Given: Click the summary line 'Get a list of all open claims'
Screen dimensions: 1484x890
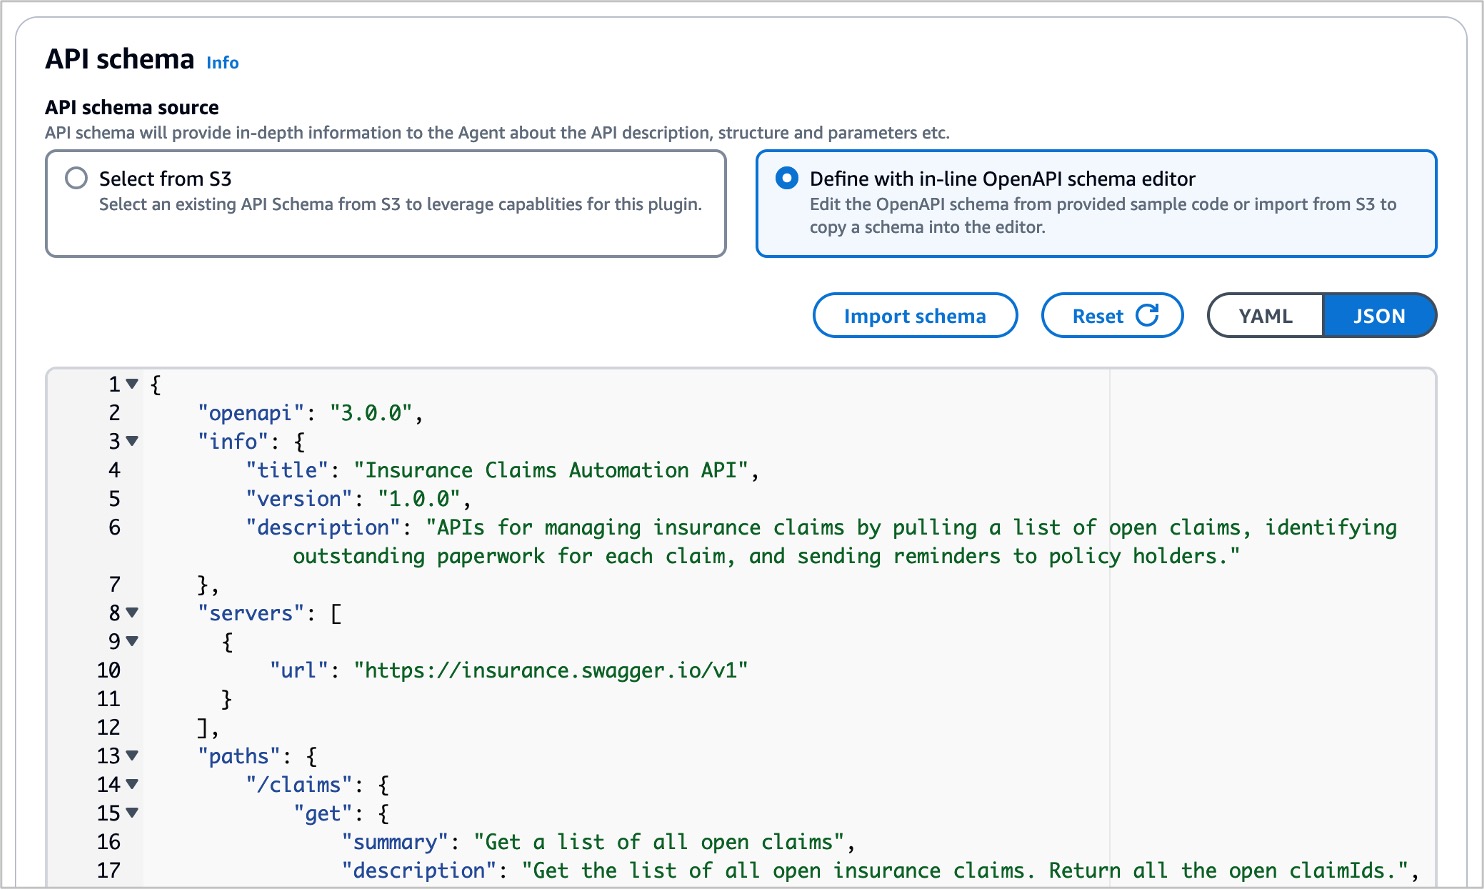Looking at the screenshot, I should tap(660, 843).
